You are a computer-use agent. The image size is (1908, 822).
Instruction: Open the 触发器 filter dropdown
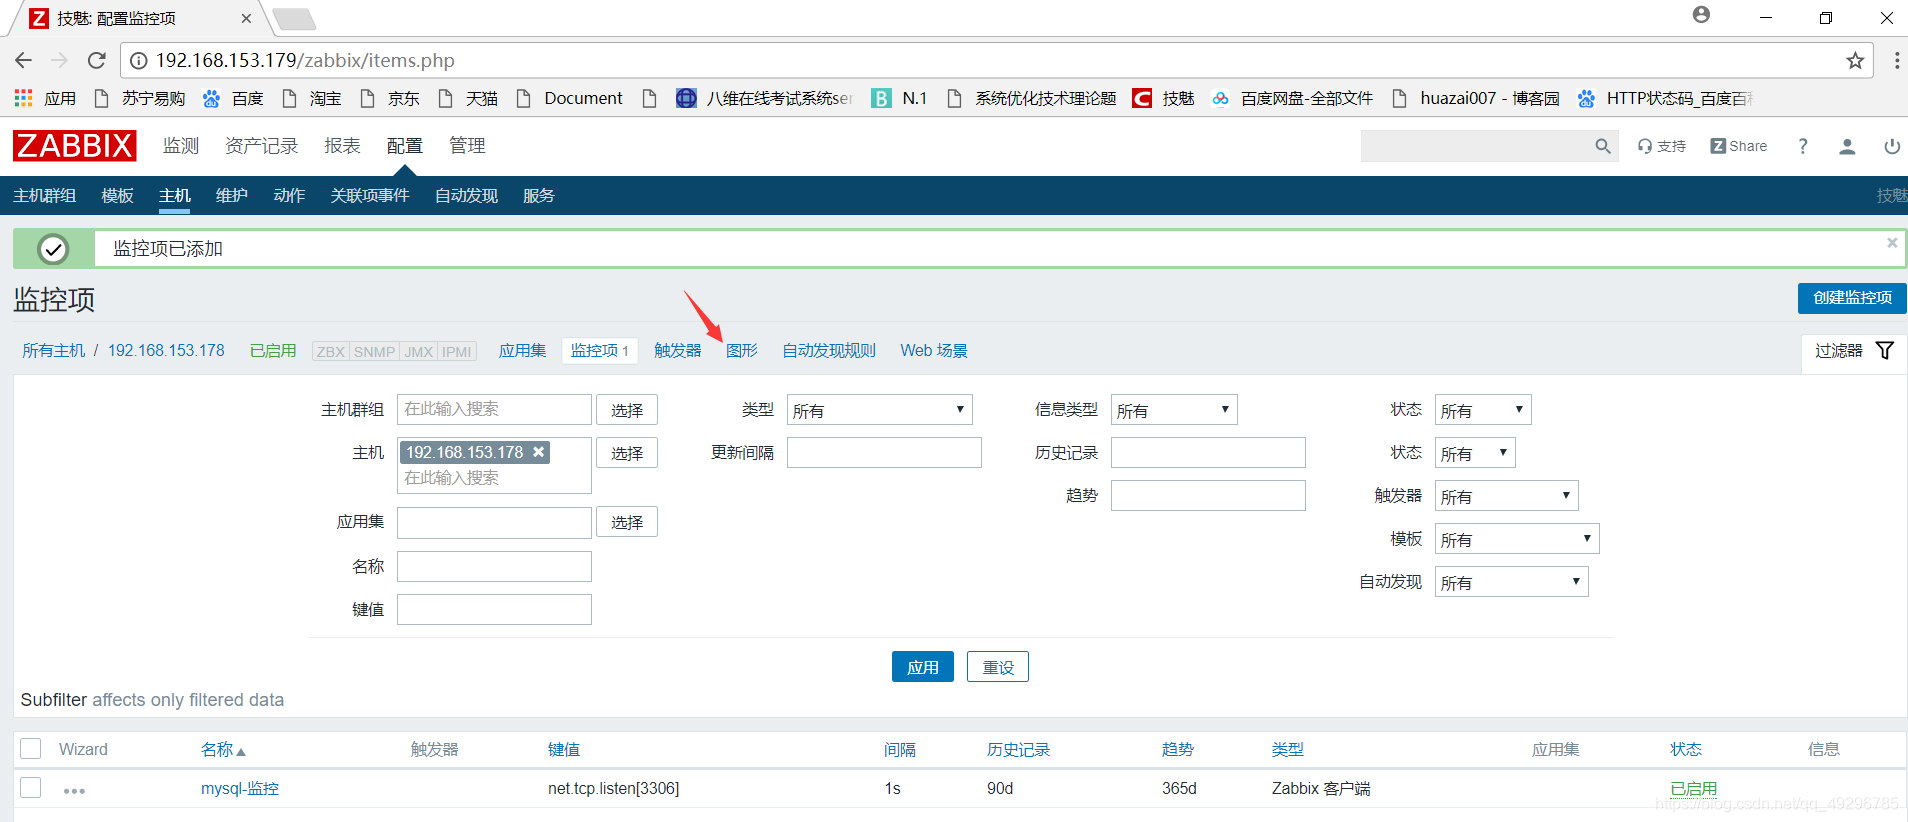[x=1506, y=496]
